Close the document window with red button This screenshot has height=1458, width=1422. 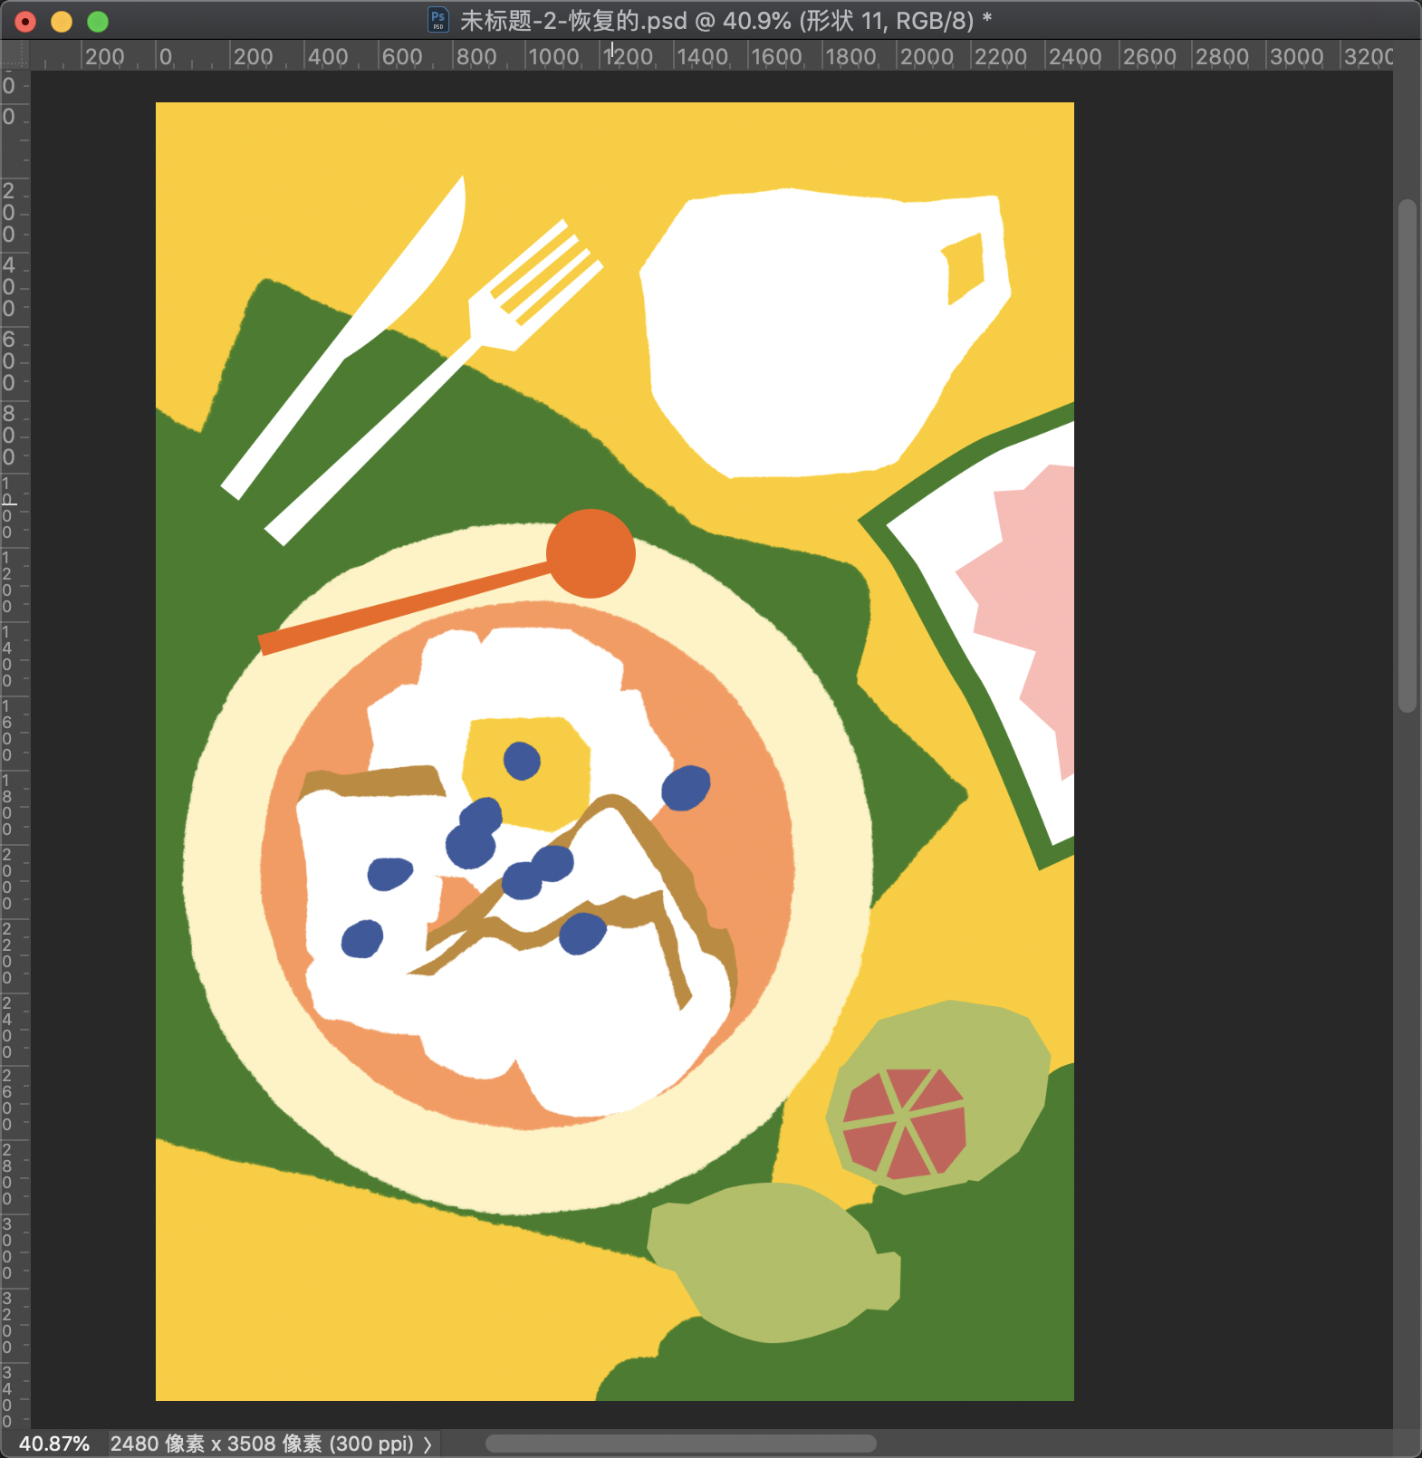[x=25, y=21]
